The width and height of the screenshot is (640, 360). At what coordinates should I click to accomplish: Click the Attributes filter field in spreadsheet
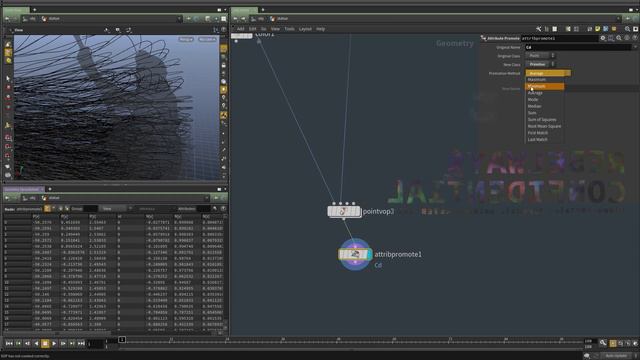point(203,209)
